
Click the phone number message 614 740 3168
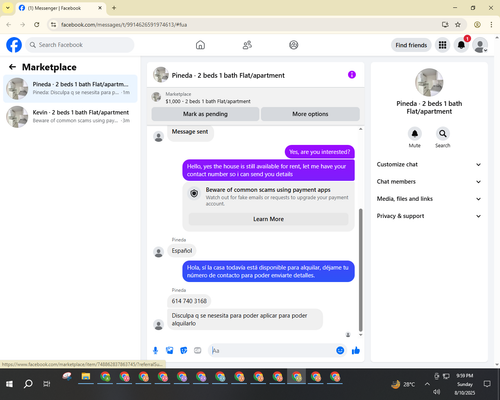pos(189,301)
